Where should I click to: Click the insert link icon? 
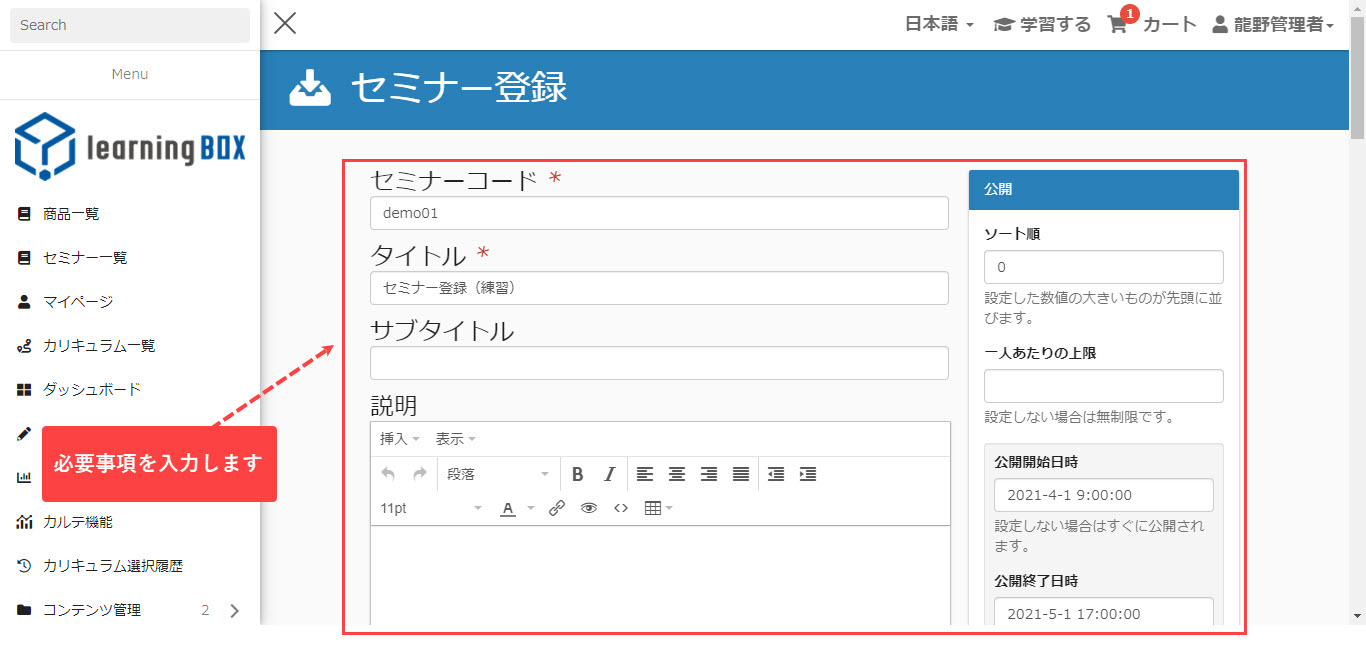(557, 508)
